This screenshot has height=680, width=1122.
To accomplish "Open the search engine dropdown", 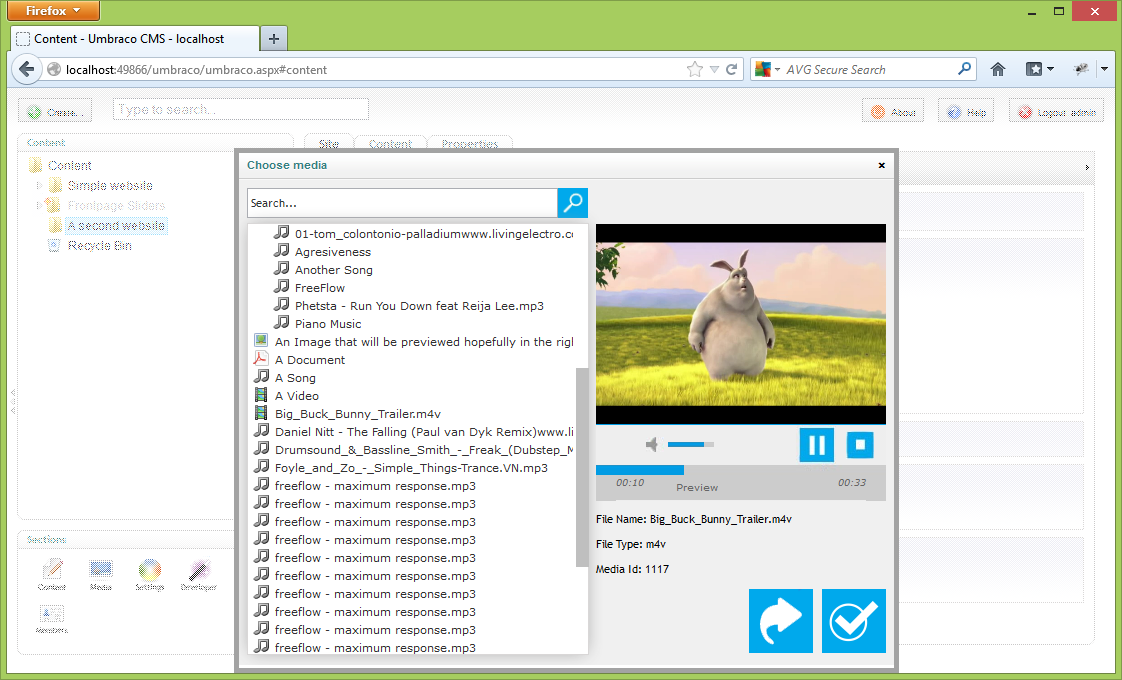I will [768, 69].
